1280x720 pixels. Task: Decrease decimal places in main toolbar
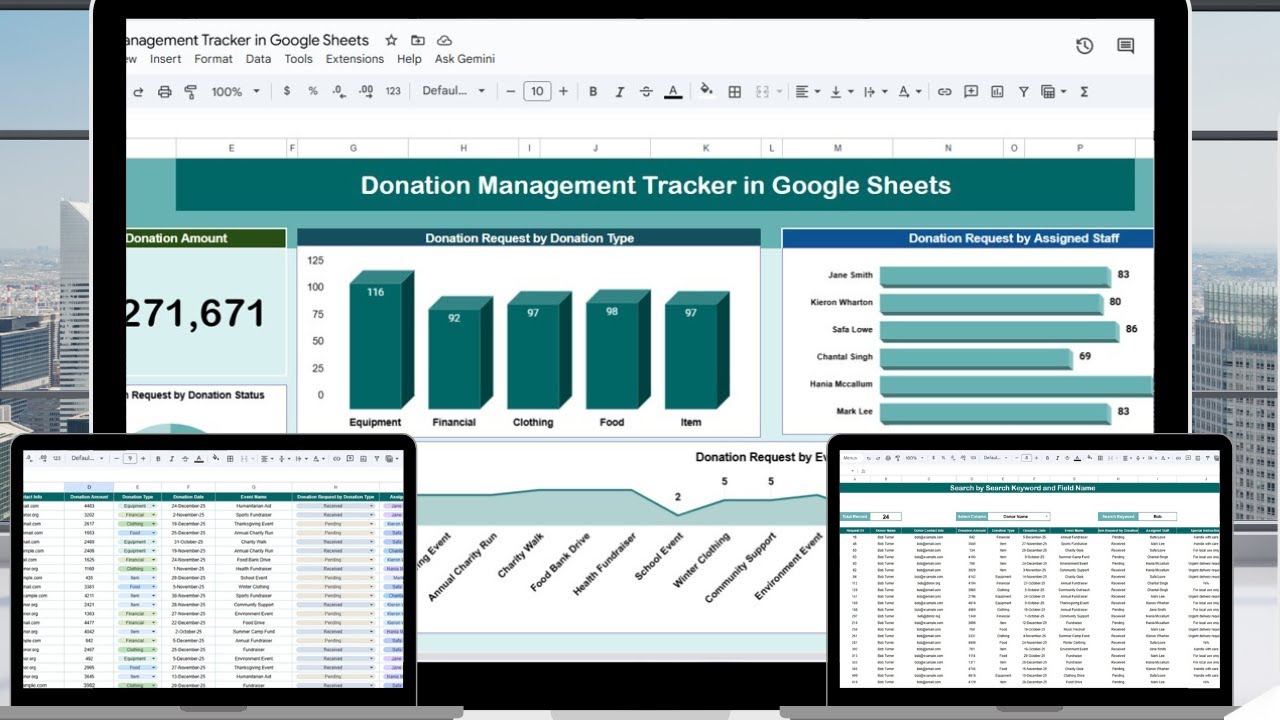tap(339, 91)
